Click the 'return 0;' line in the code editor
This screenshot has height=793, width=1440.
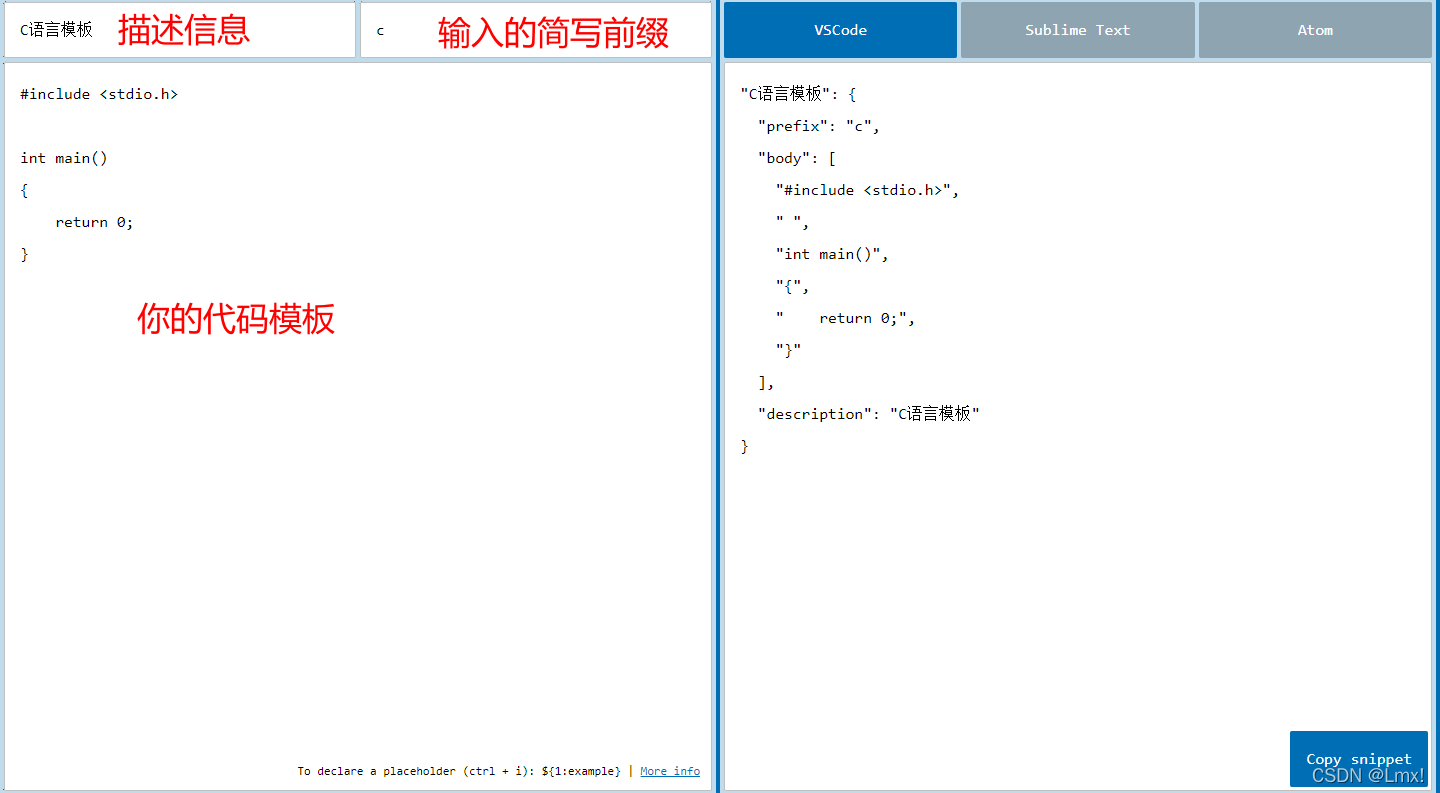94,222
